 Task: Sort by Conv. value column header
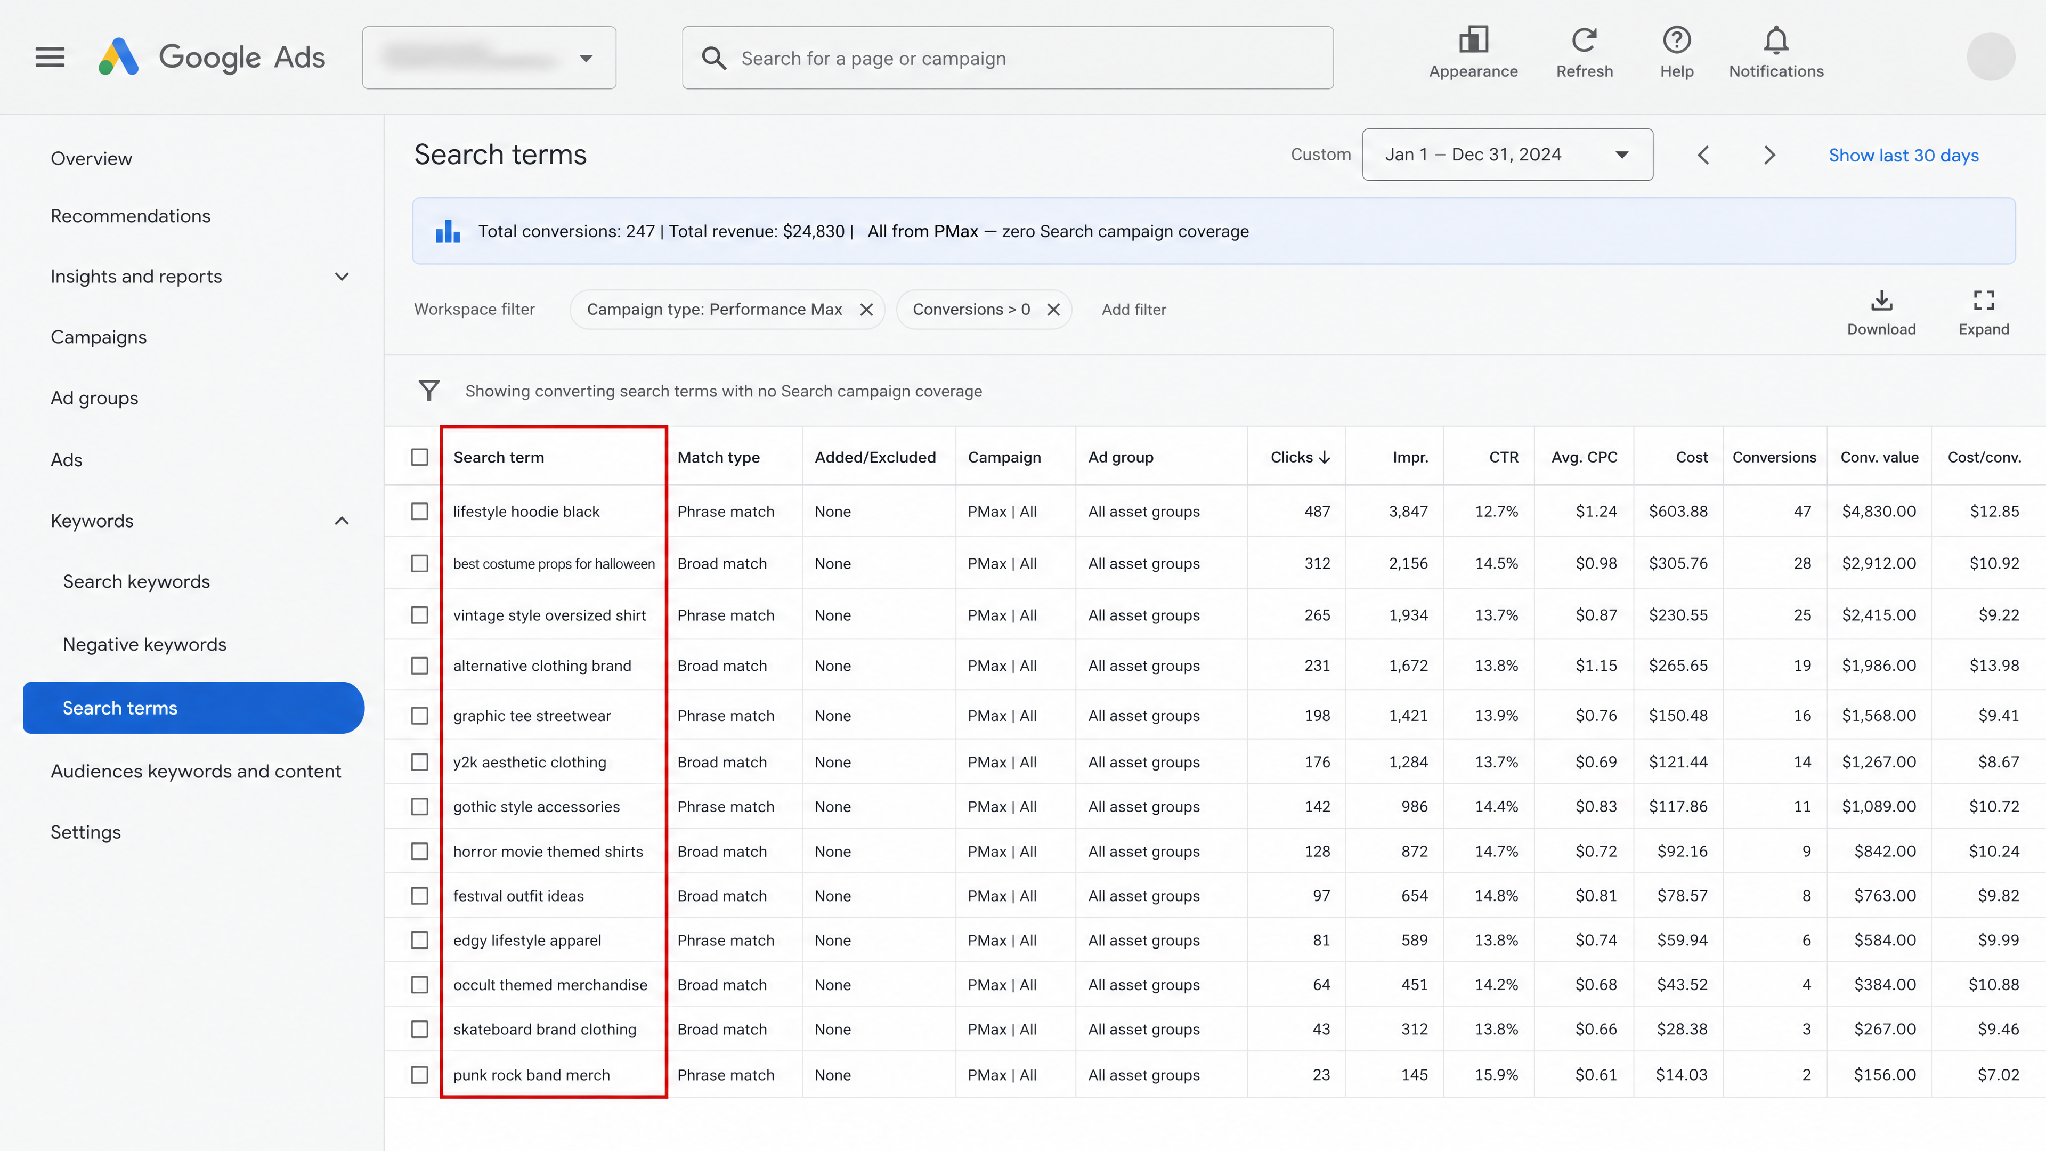1879,457
